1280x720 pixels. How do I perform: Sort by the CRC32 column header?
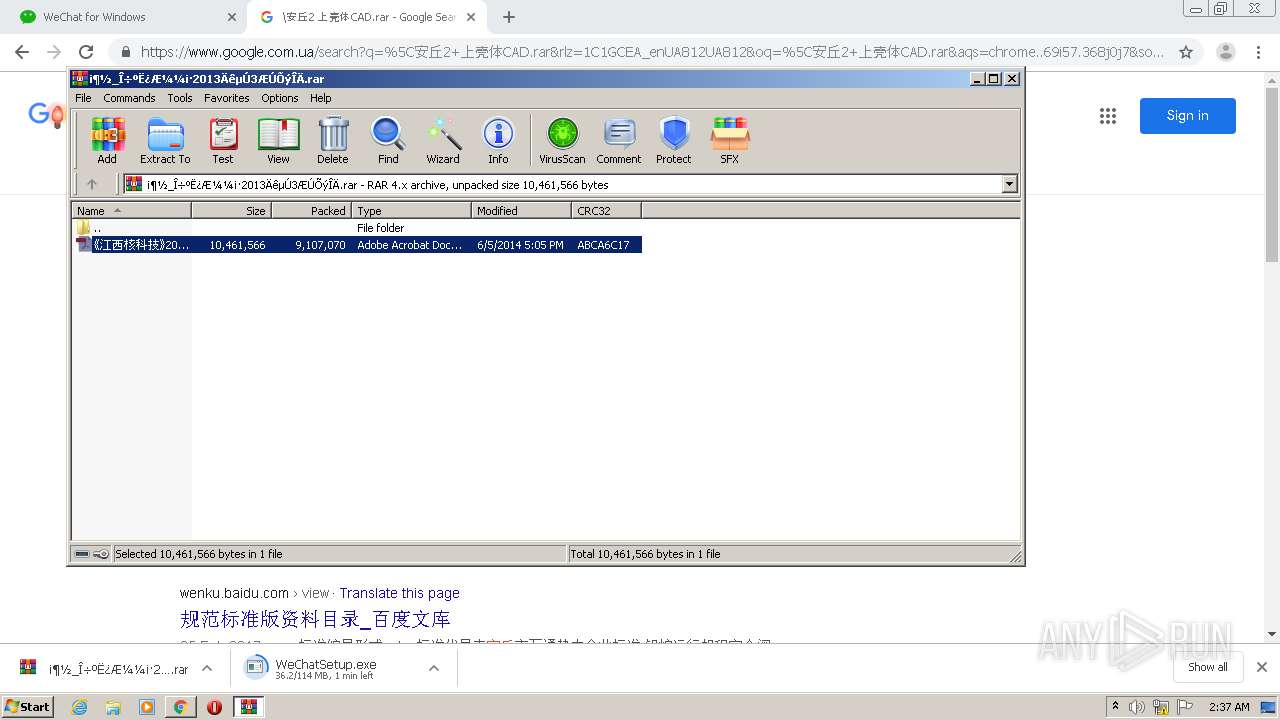(606, 210)
